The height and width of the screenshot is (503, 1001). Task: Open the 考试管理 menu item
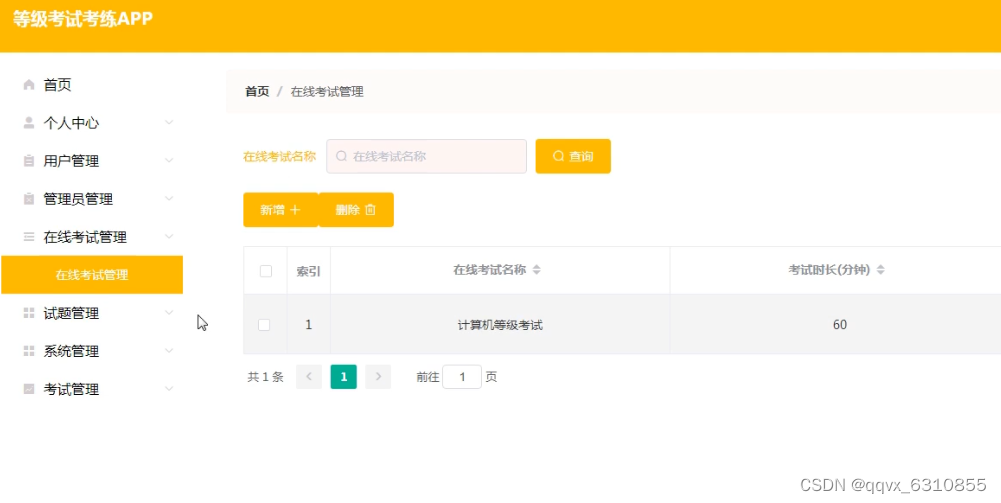click(92, 389)
